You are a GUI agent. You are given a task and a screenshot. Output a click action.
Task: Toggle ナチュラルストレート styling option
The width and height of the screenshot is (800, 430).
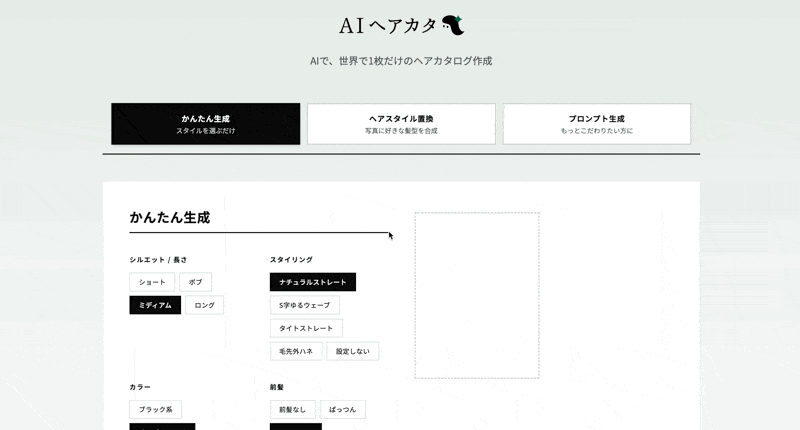(x=313, y=282)
